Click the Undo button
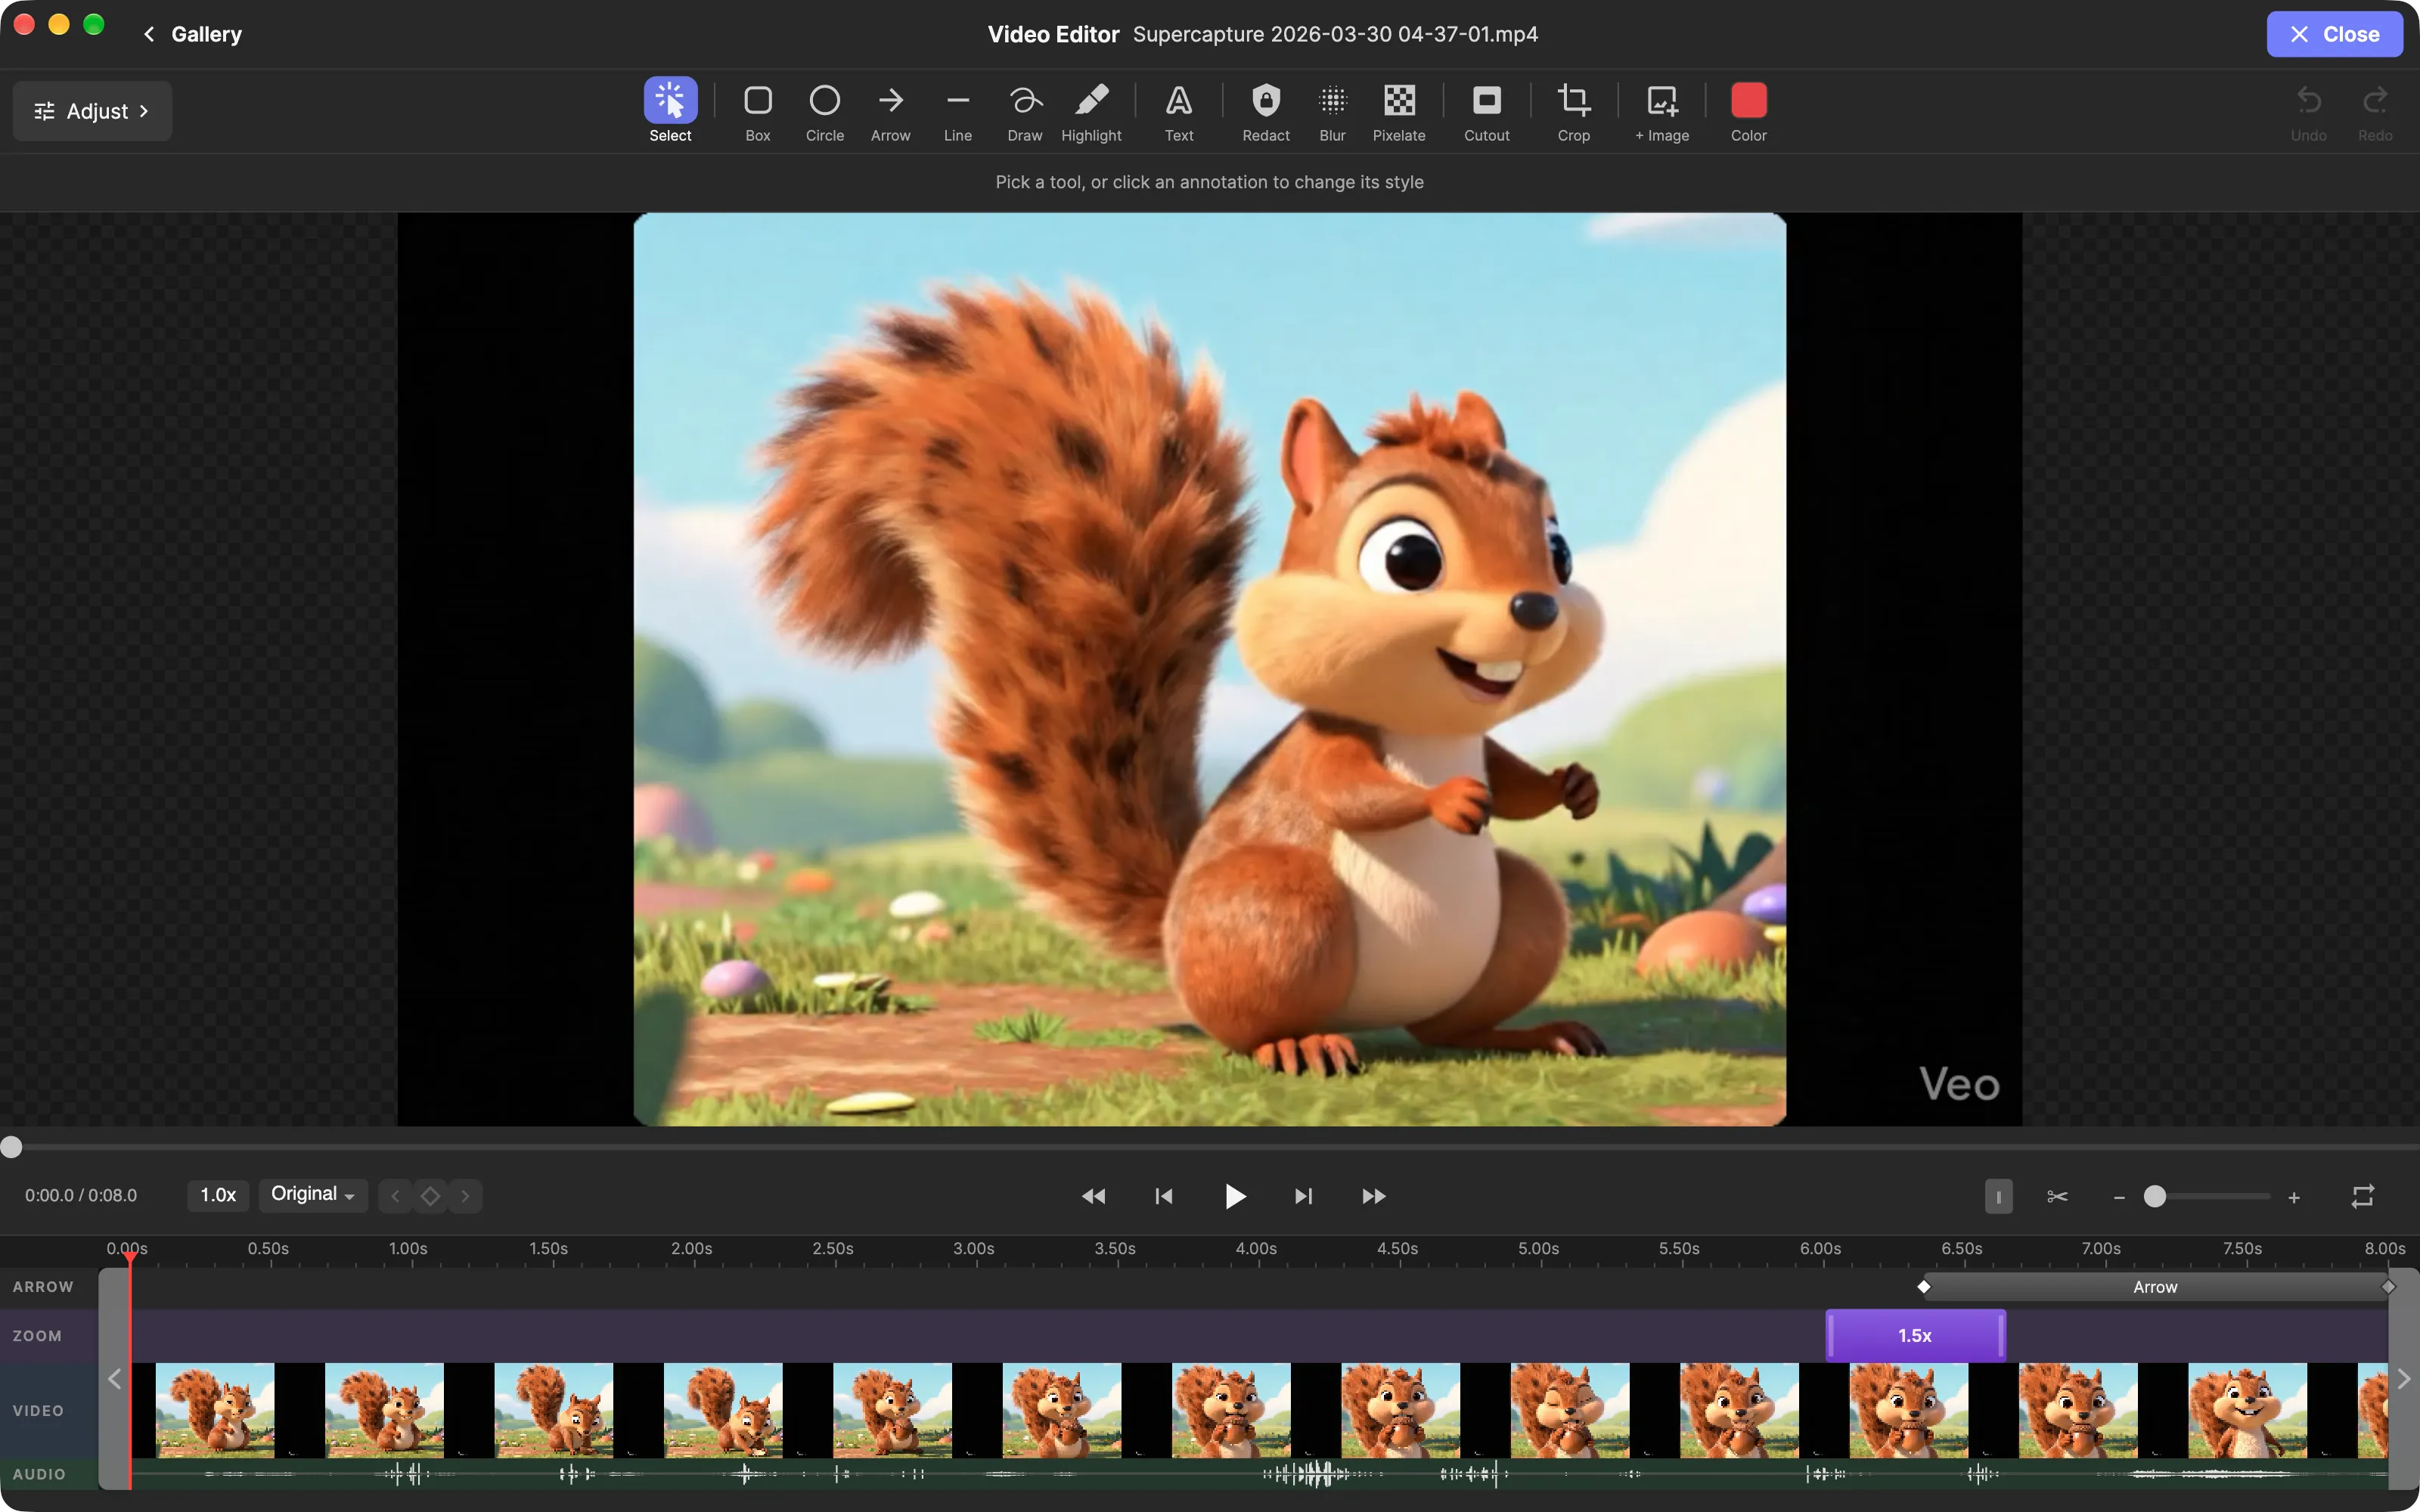This screenshot has width=2420, height=1512. [x=2309, y=110]
